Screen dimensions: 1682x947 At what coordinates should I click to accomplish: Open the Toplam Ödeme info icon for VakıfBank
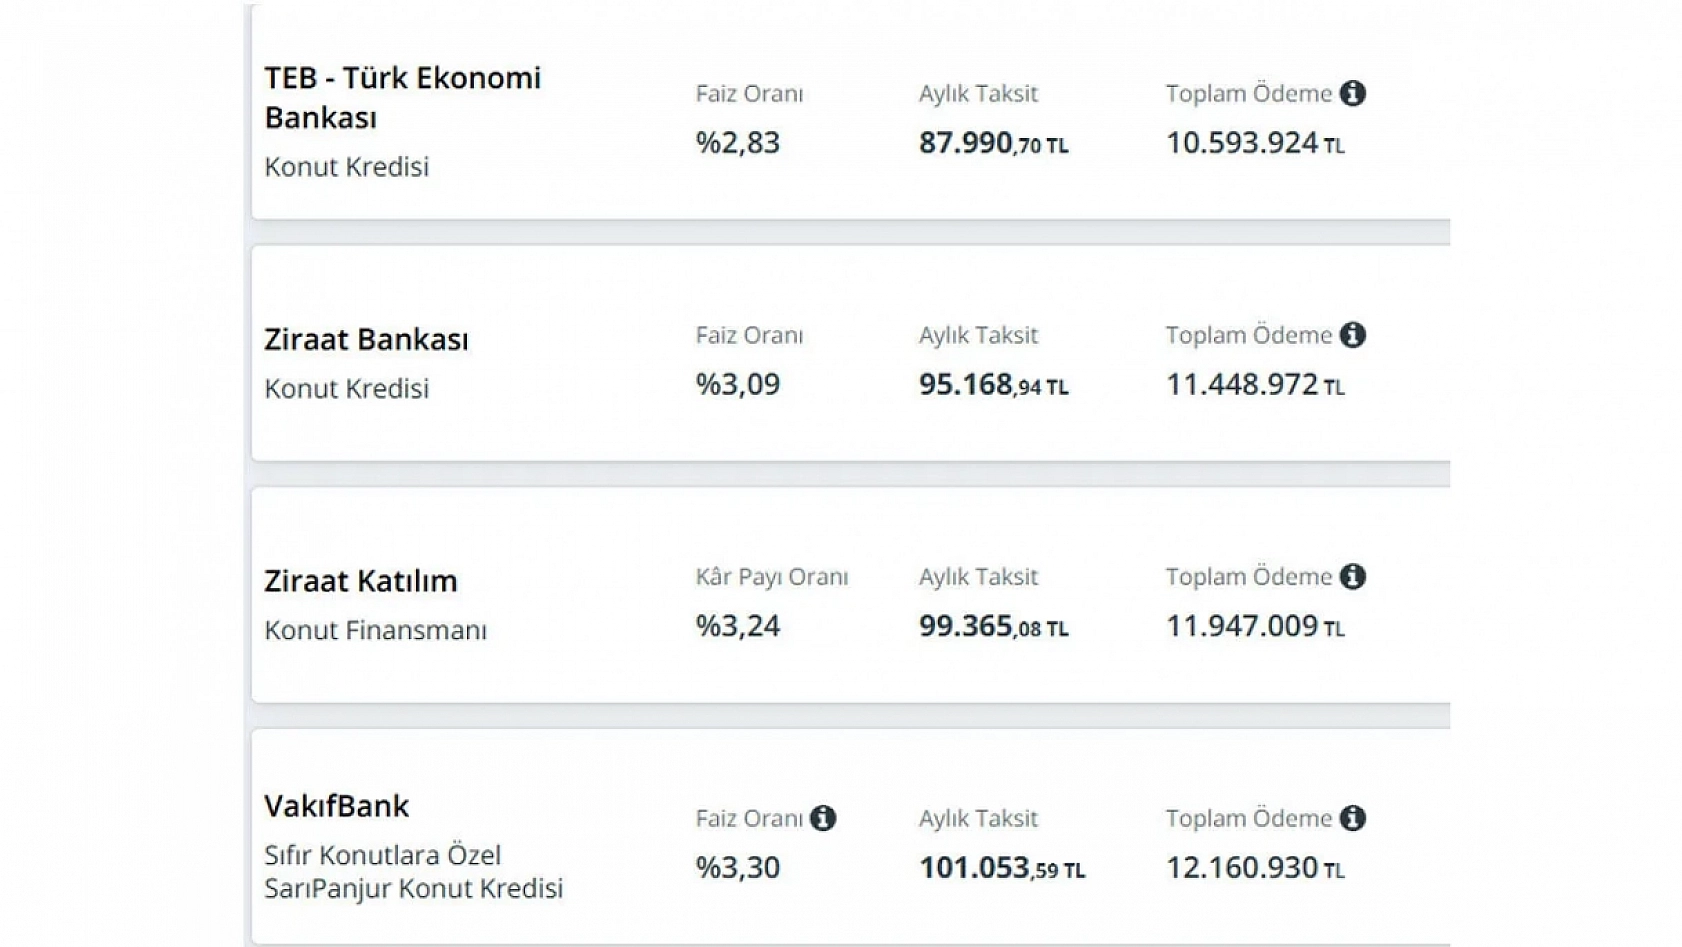click(x=1355, y=818)
